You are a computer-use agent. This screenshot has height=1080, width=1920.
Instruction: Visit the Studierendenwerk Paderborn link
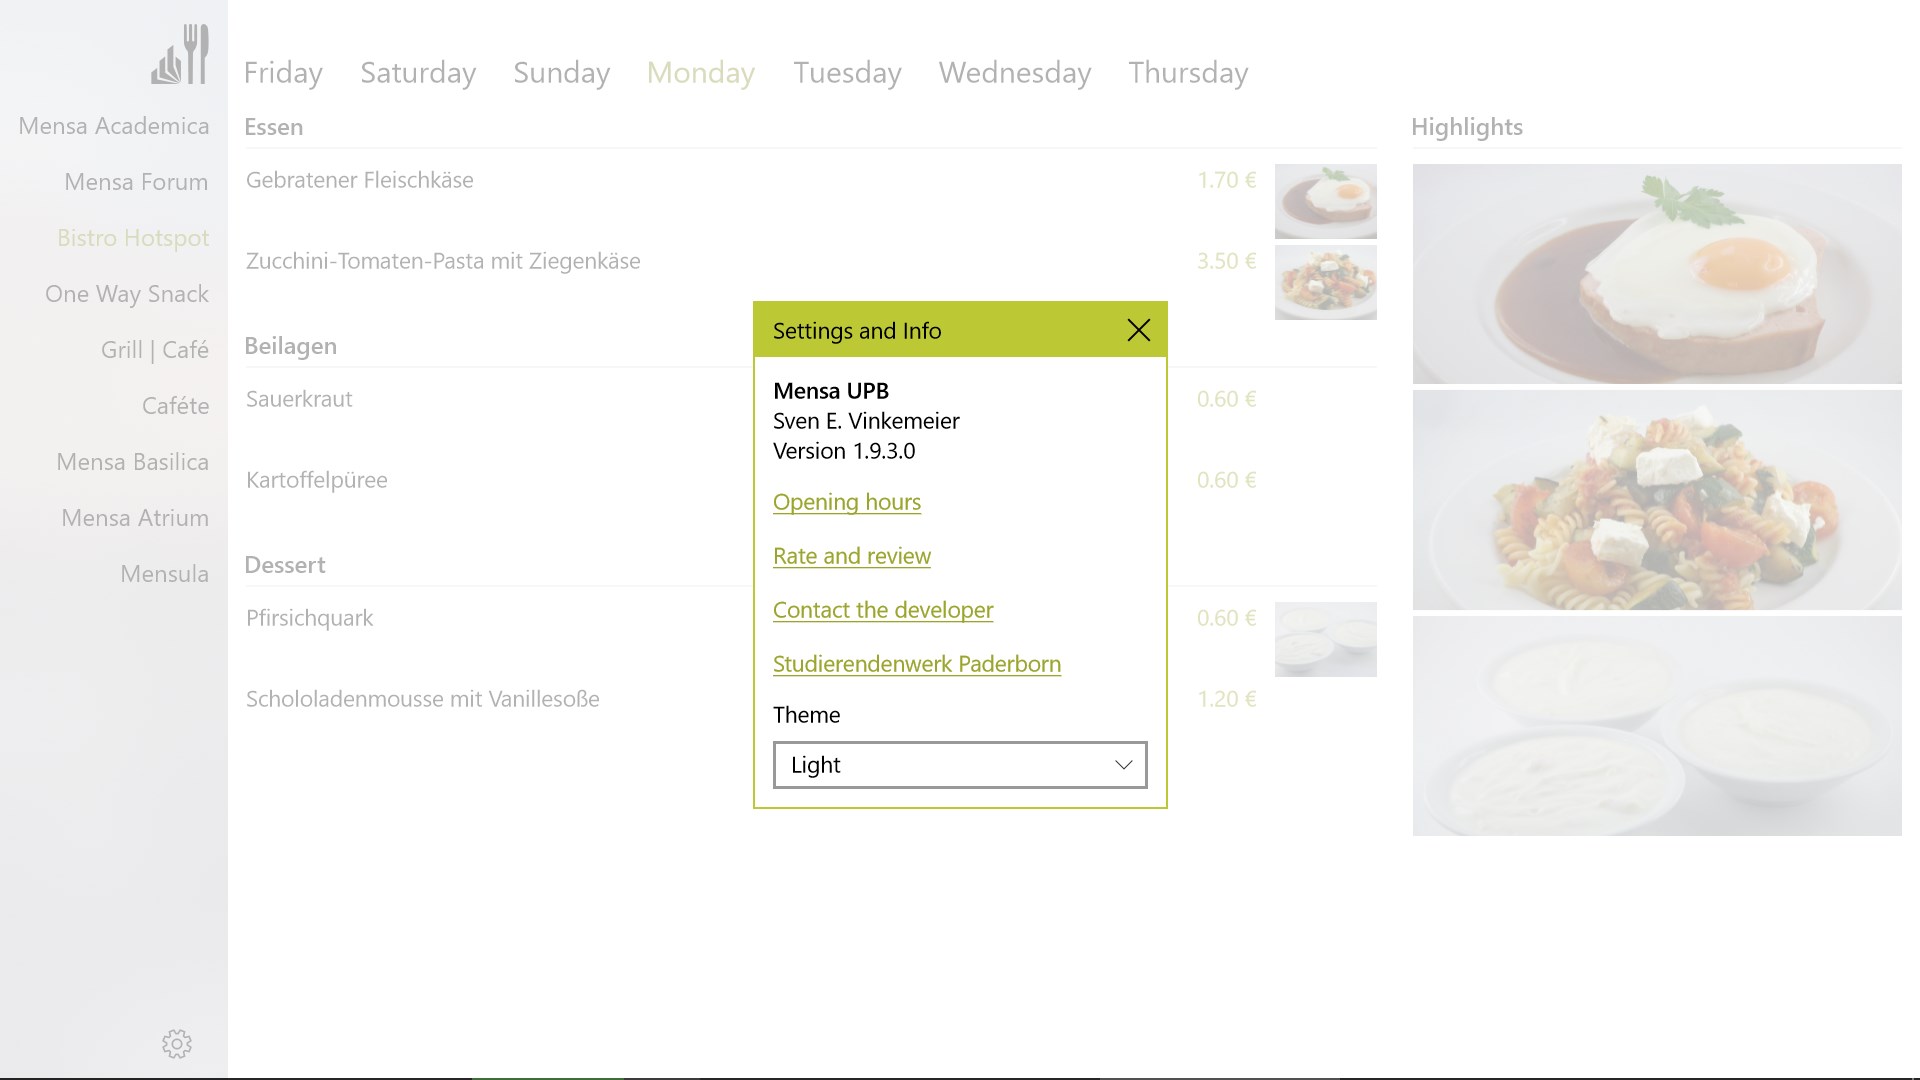point(916,664)
